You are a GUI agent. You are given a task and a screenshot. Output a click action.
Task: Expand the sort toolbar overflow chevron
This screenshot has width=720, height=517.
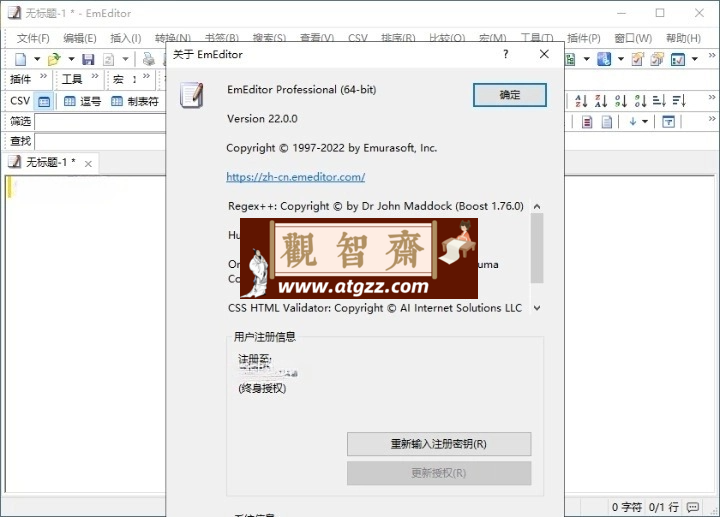[712, 97]
